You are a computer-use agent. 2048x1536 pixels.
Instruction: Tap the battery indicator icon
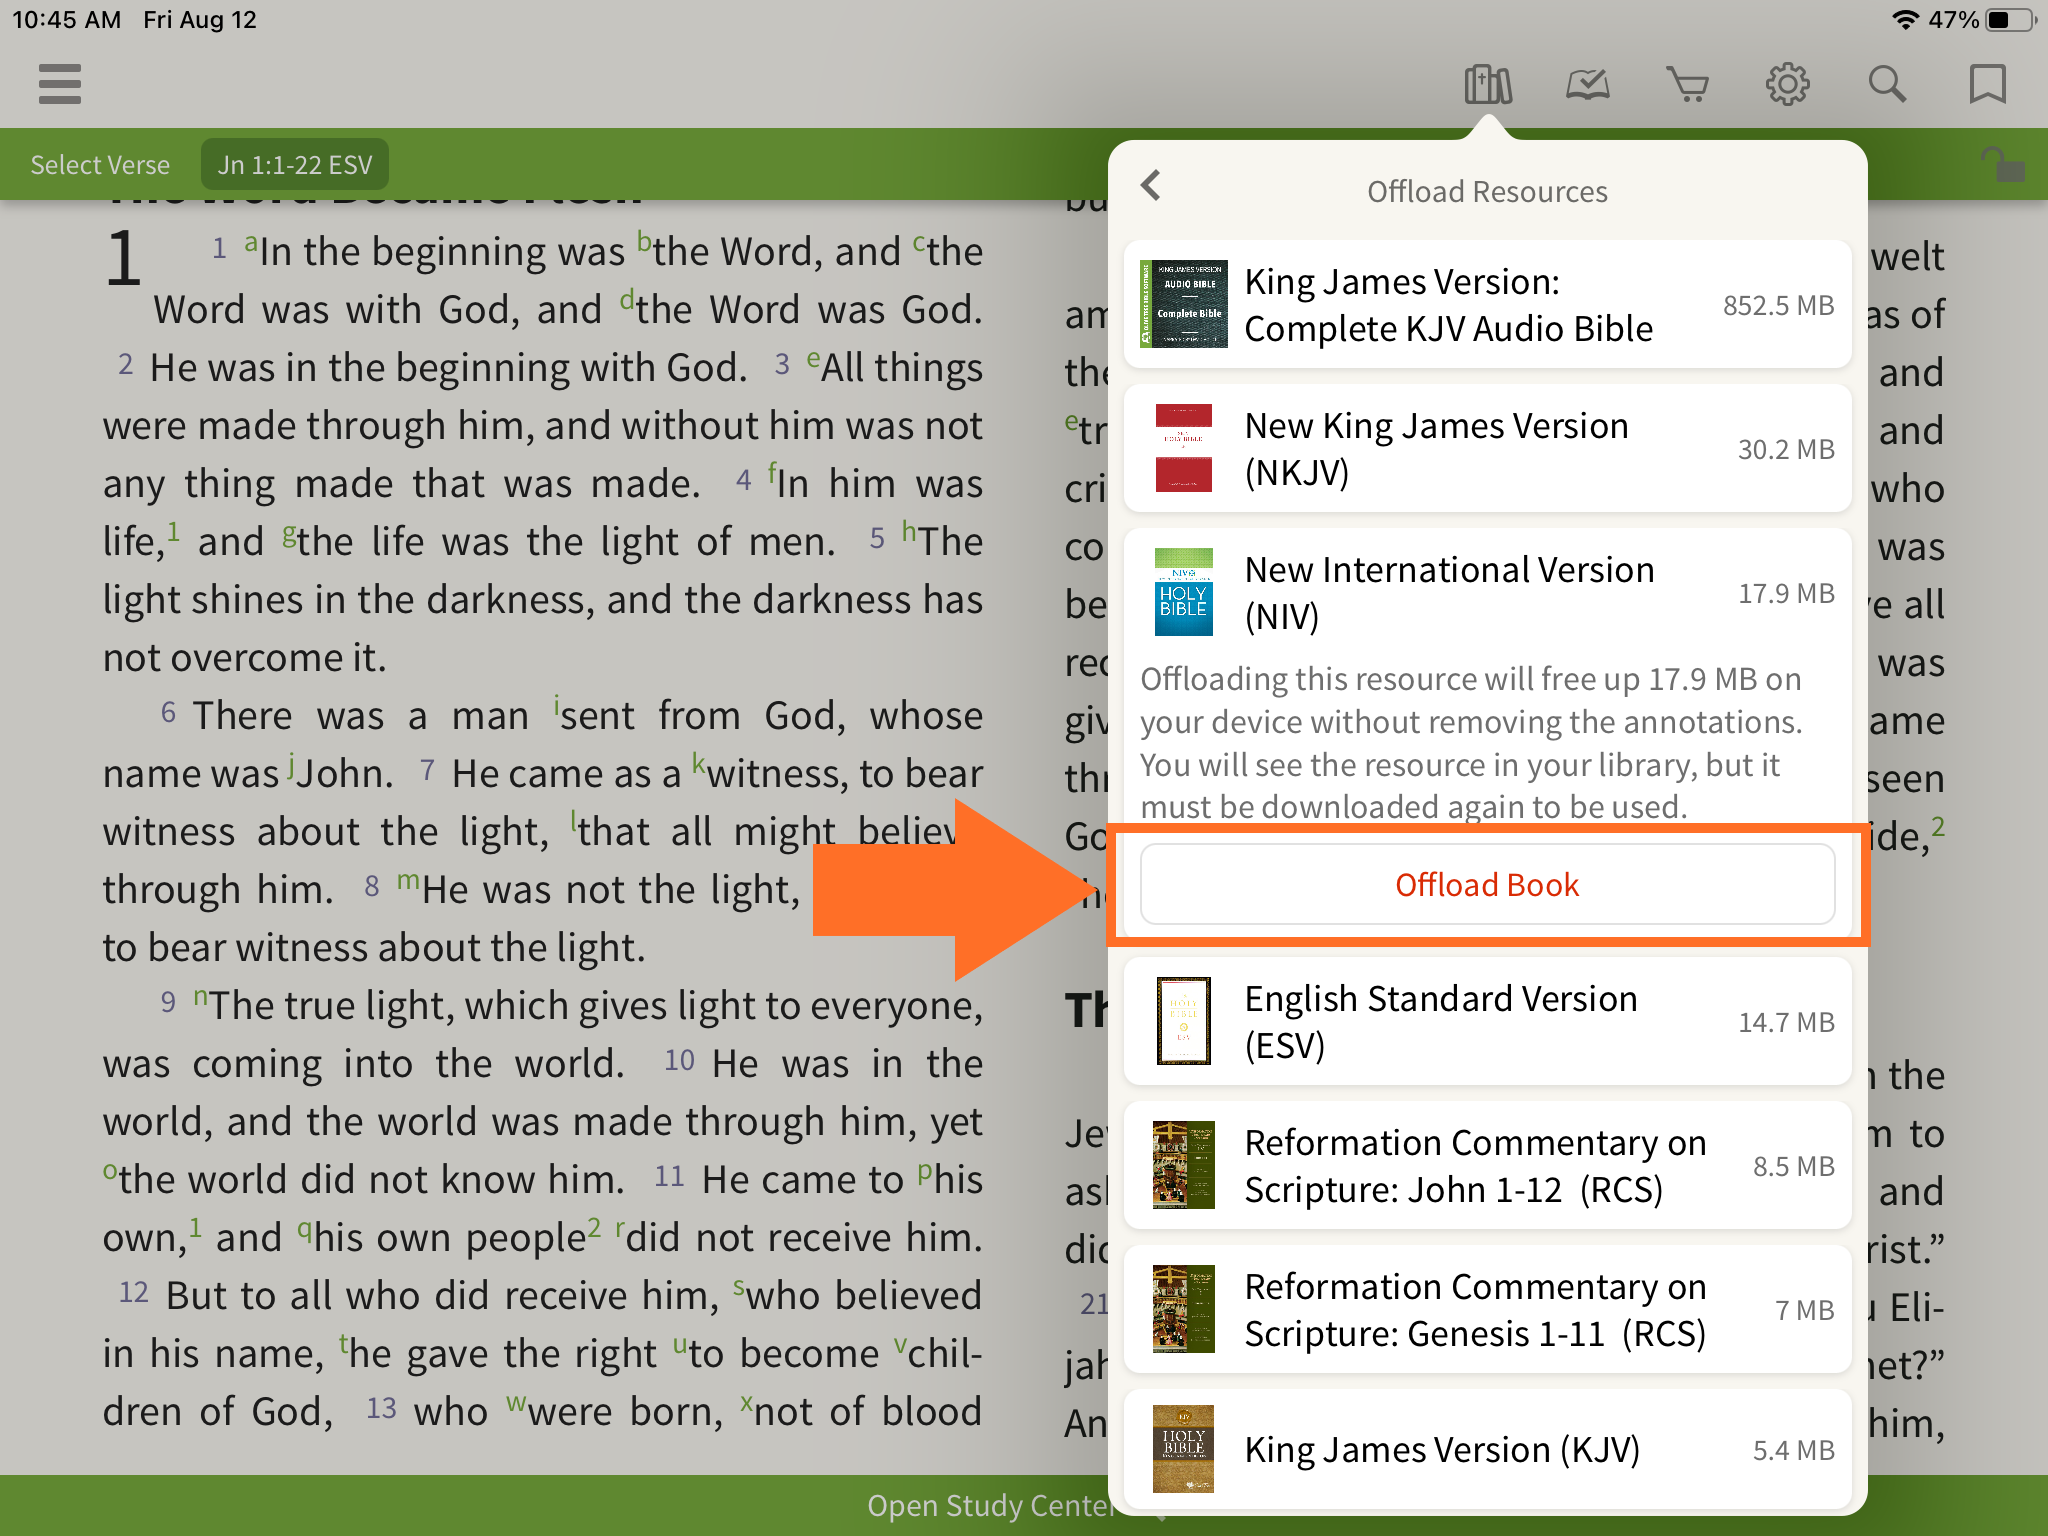[2012, 20]
